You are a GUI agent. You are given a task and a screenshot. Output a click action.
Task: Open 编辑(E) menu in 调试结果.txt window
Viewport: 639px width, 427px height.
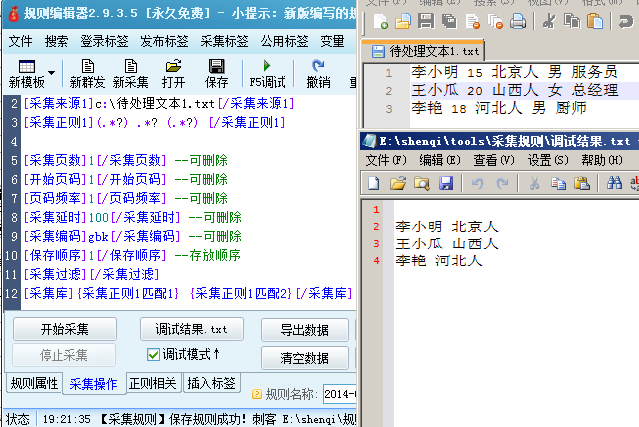click(x=440, y=160)
